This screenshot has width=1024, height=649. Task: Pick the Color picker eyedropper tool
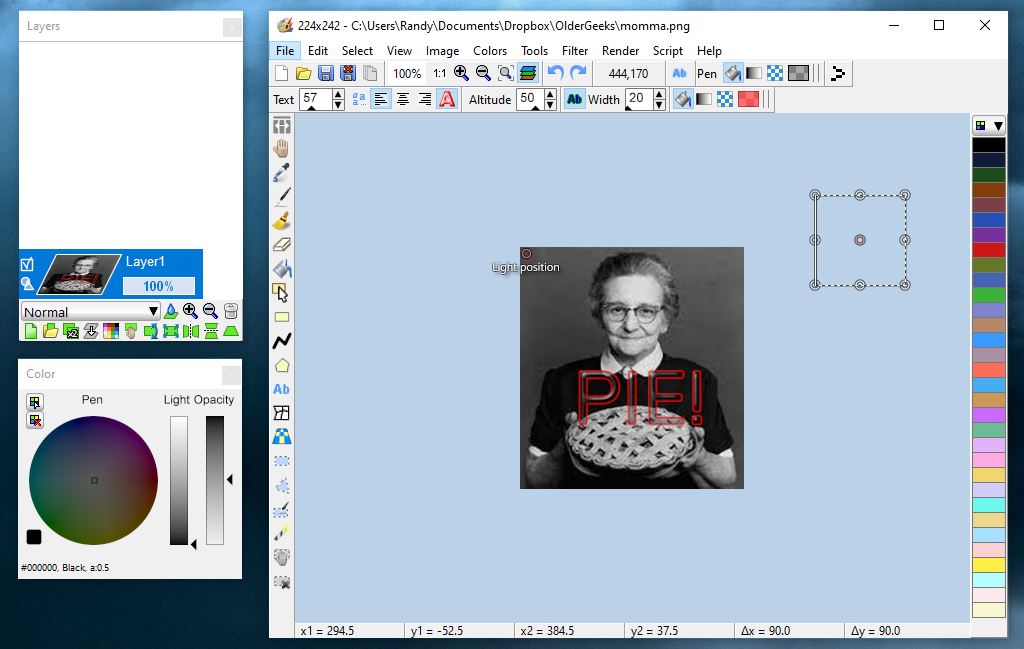(281, 172)
